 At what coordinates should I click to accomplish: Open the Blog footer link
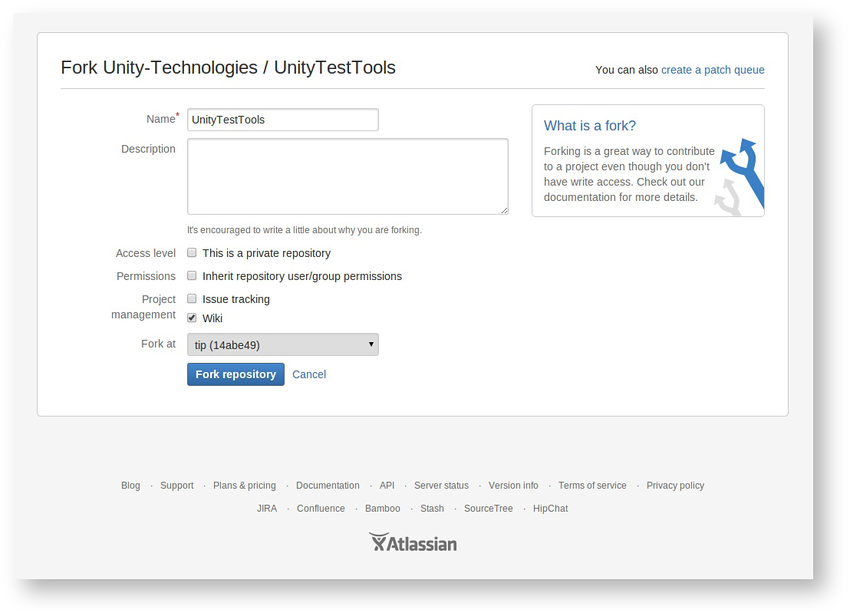tap(131, 486)
